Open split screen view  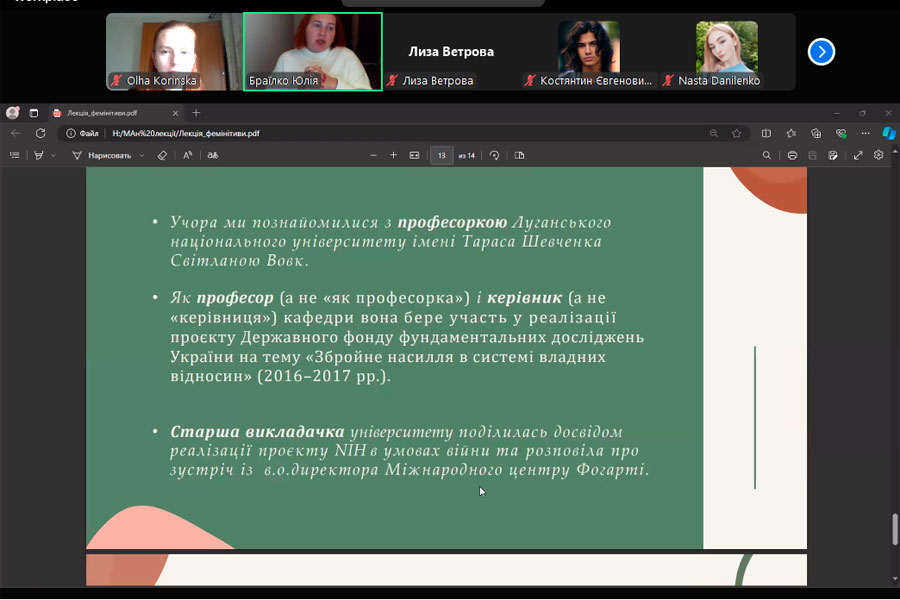[x=766, y=133]
